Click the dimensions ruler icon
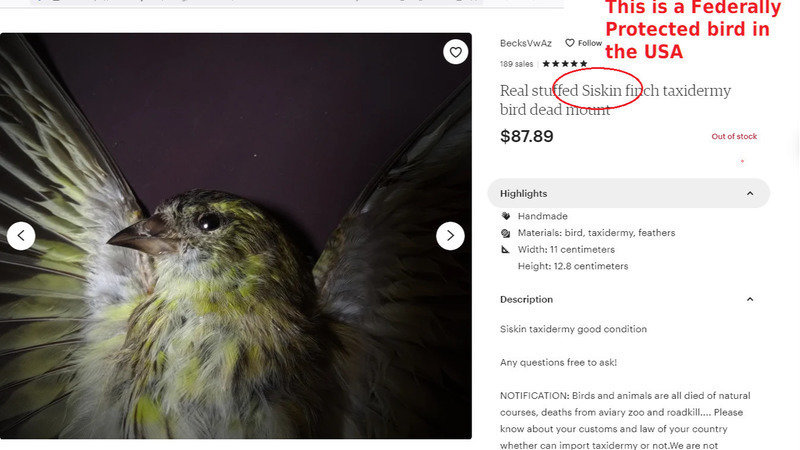Image resolution: width=800 pixels, height=450 pixels. click(x=506, y=249)
